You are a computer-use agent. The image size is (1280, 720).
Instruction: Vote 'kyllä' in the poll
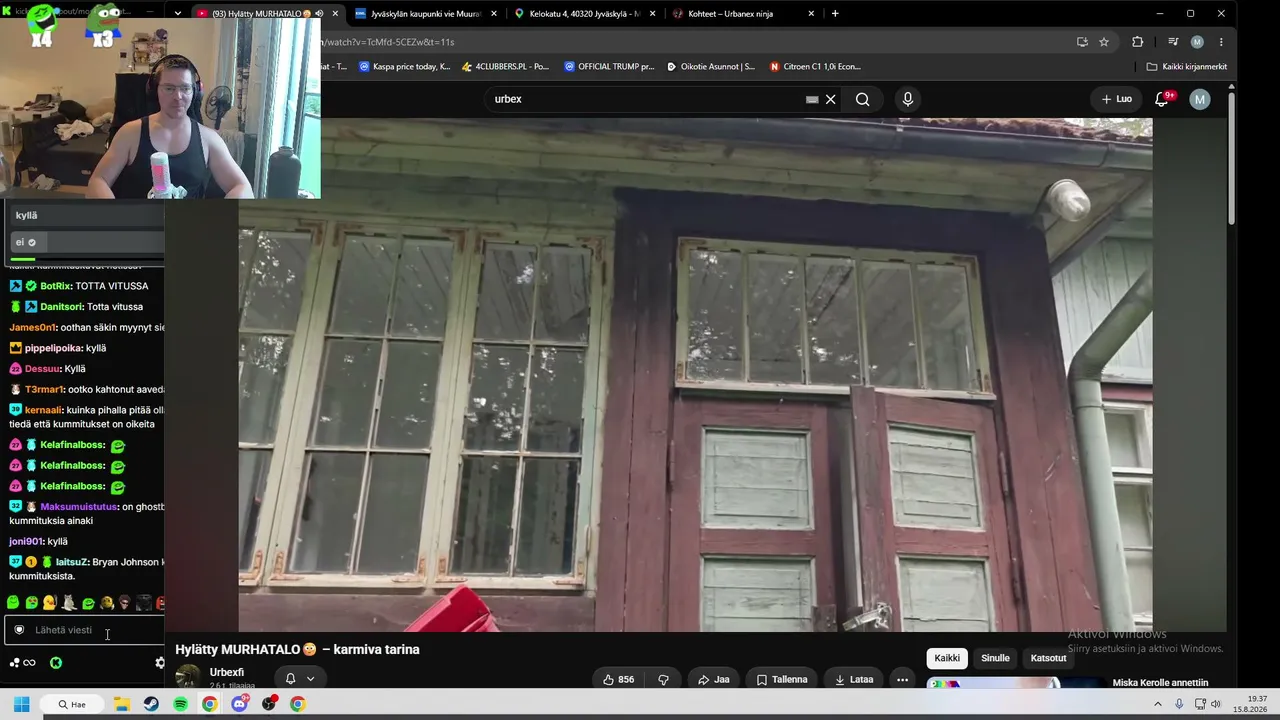click(x=86, y=215)
